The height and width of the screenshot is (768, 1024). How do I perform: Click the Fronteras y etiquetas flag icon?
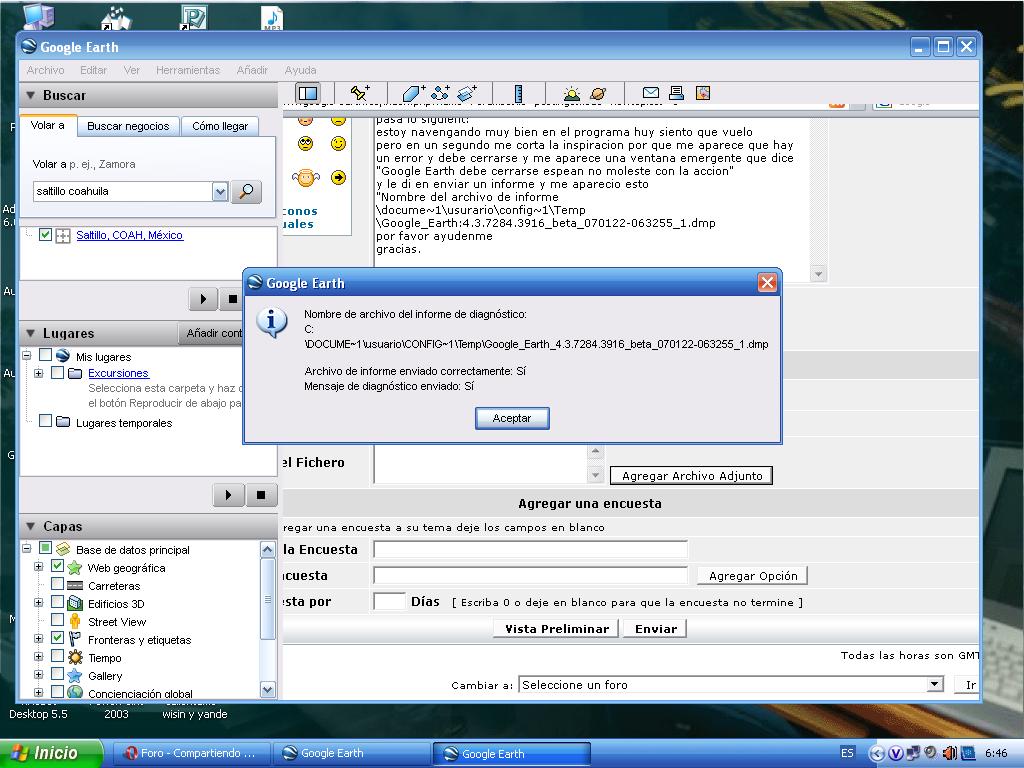click(x=75, y=639)
